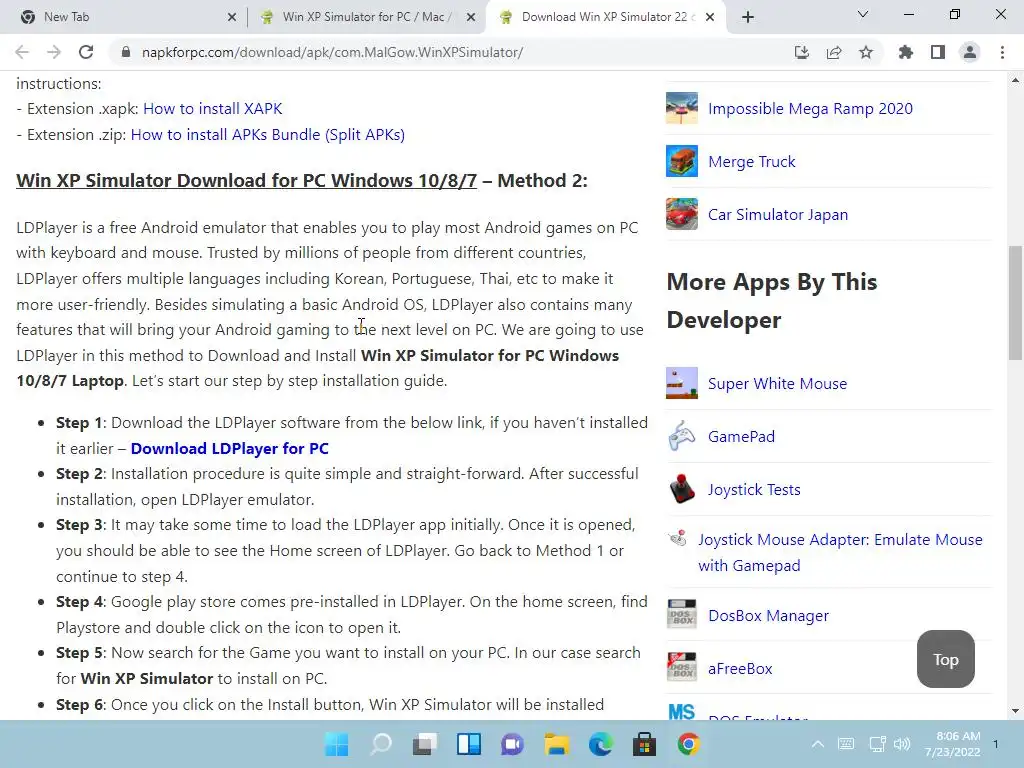Follow Download LDPlayer for PC link
1024x768 pixels.
pos(230,449)
